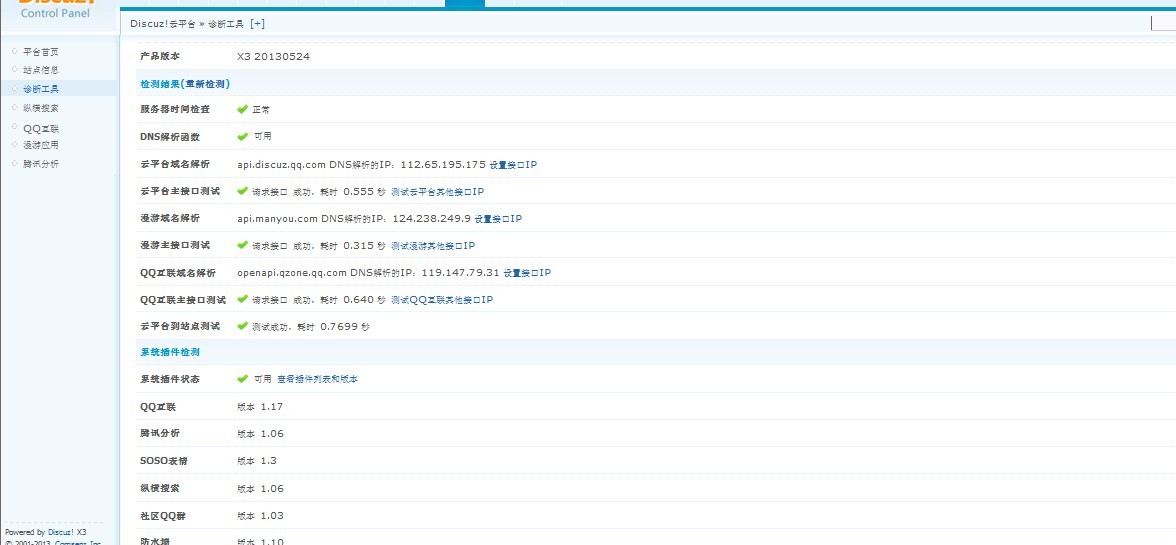Open QQ互联 in the sidebar menu
Screen dimensions: 1176x545
click(x=40, y=127)
